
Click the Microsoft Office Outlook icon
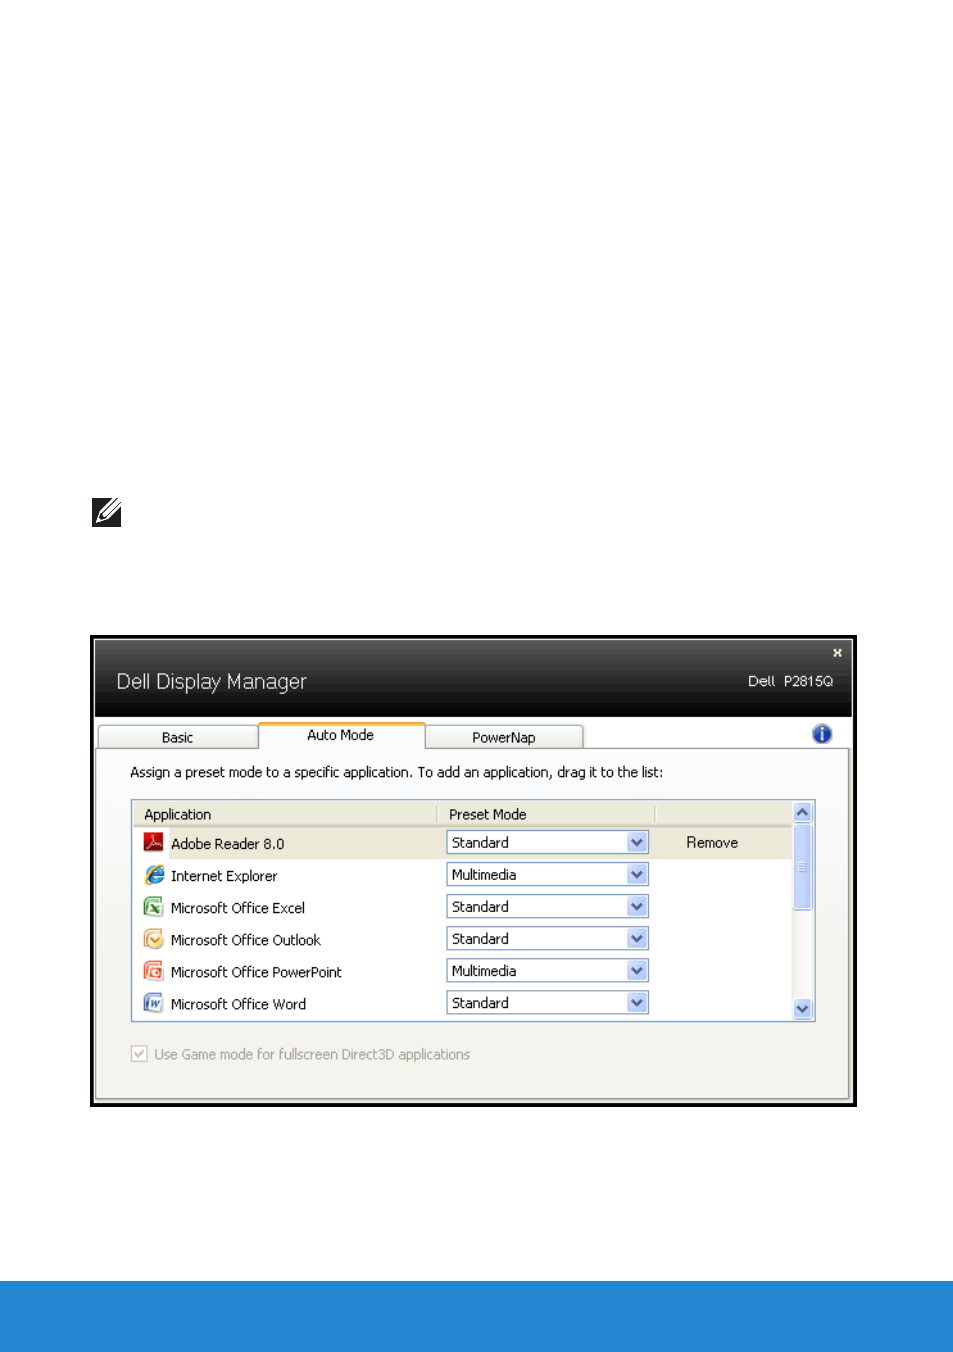(153, 939)
